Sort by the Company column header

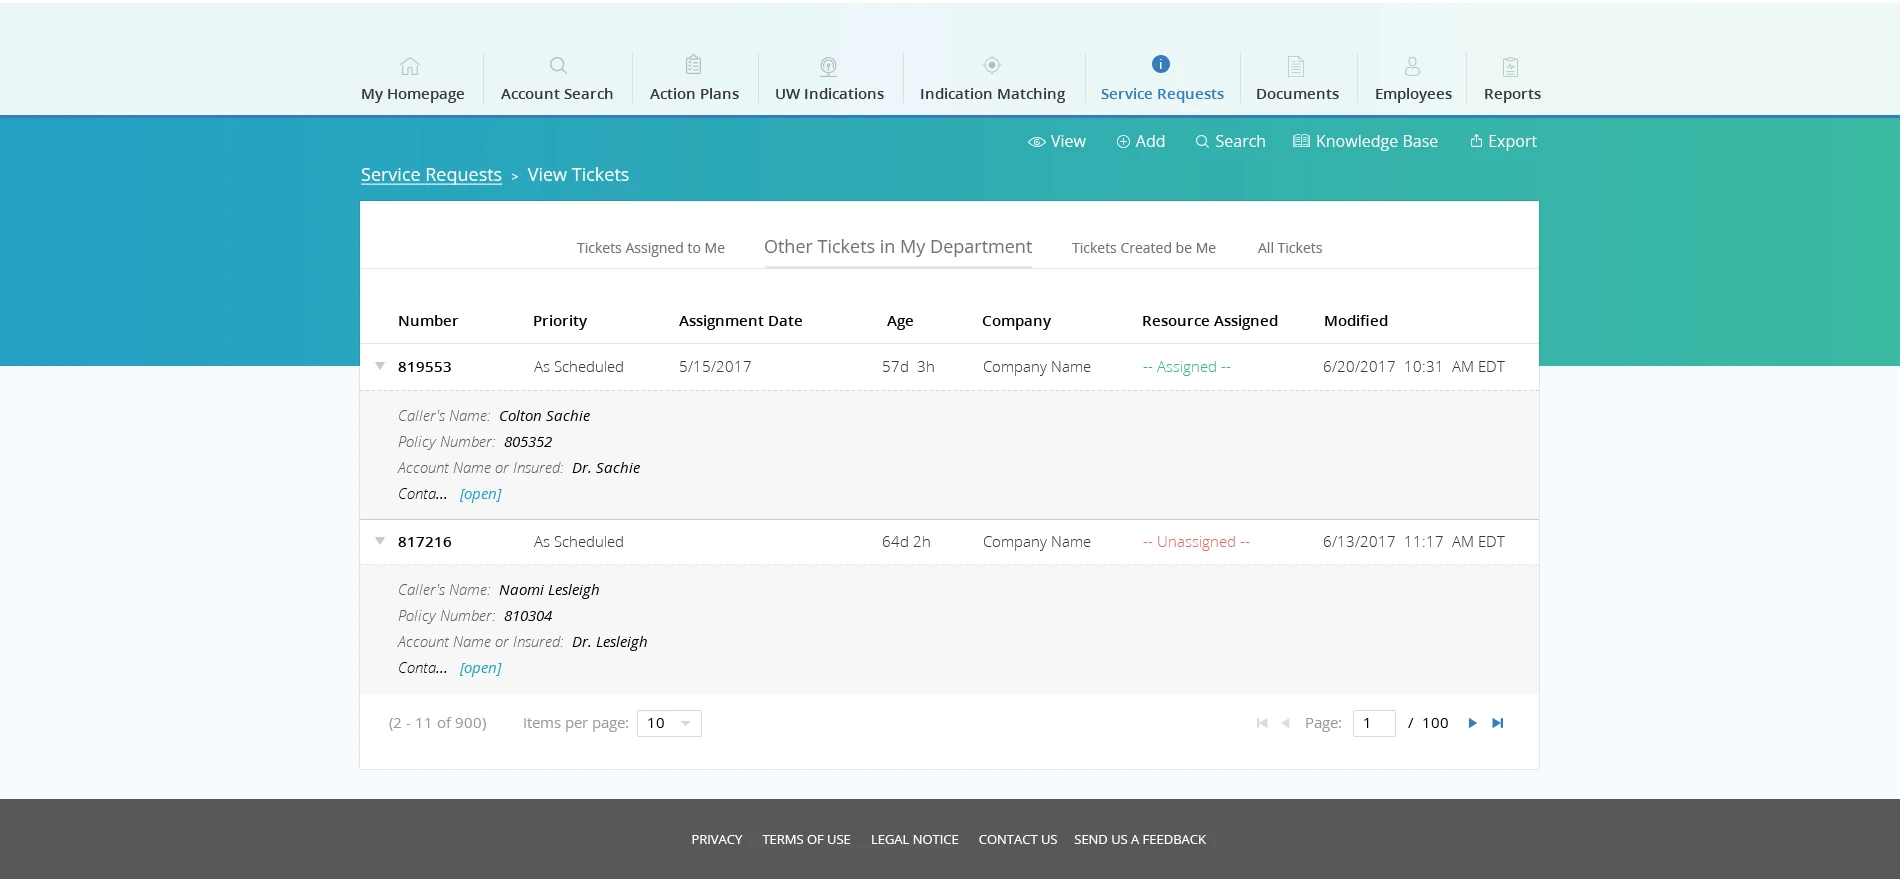(x=1016, y=321)
